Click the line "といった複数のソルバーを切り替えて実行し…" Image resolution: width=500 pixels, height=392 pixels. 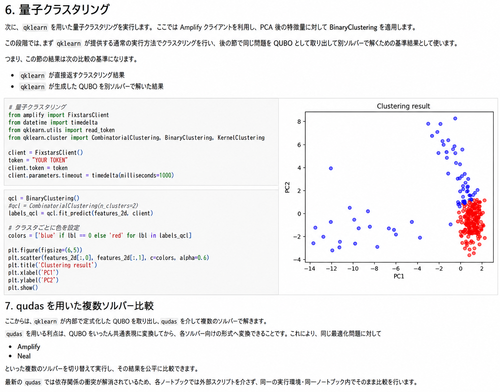pos(102,369)
